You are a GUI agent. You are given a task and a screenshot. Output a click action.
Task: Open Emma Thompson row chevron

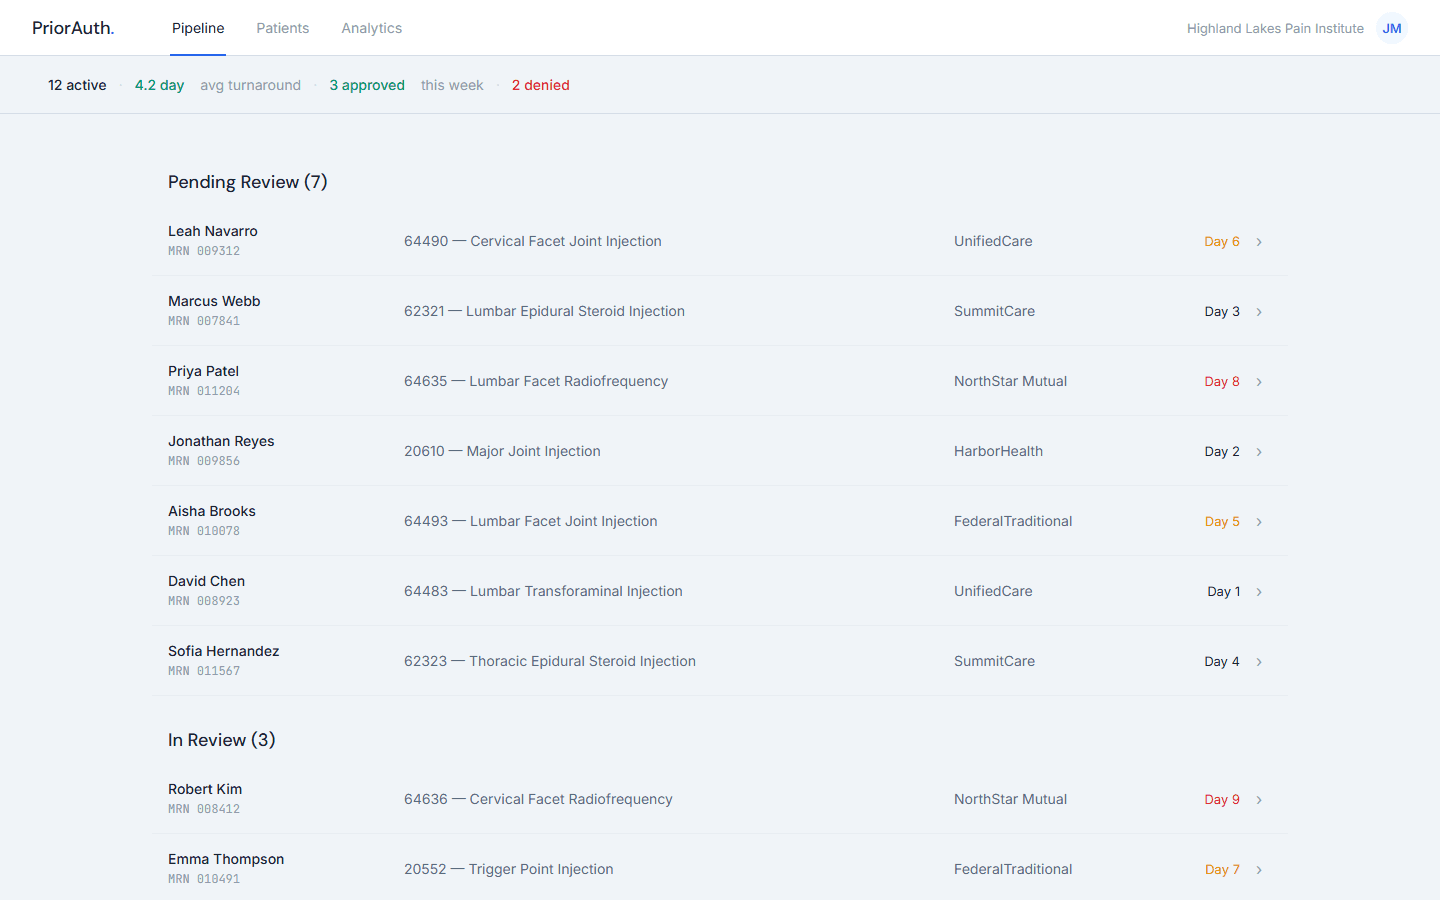(x=1259, y=870)
